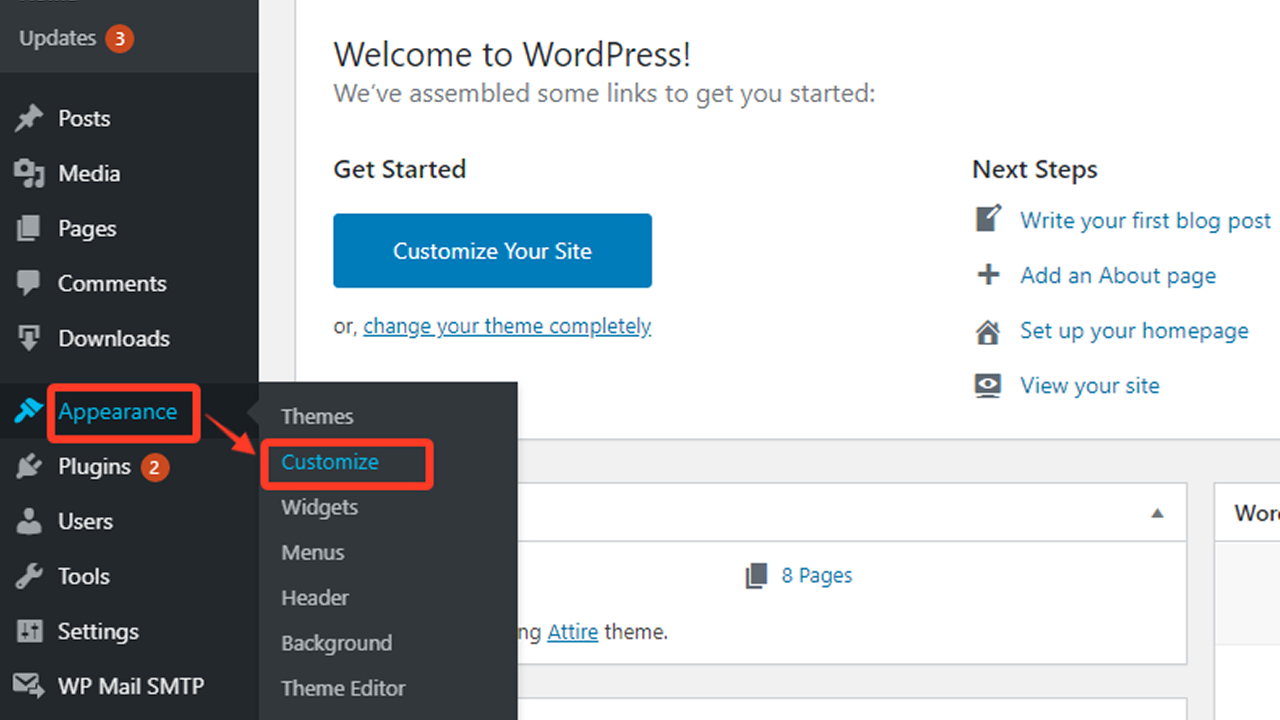Click the pages icon next to 8 Pages
The width and height of the screenshot is (1280, 720).
[757, 575]
